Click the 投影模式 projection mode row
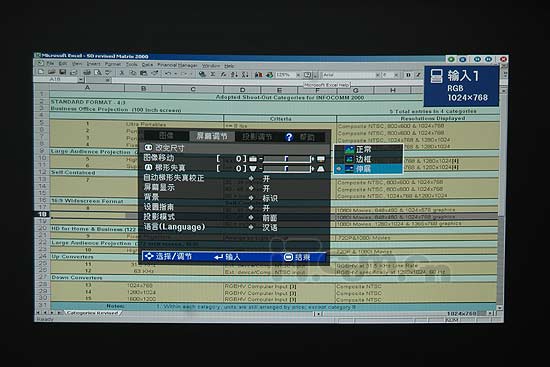550x367 pixels. (x=234, y=217)
